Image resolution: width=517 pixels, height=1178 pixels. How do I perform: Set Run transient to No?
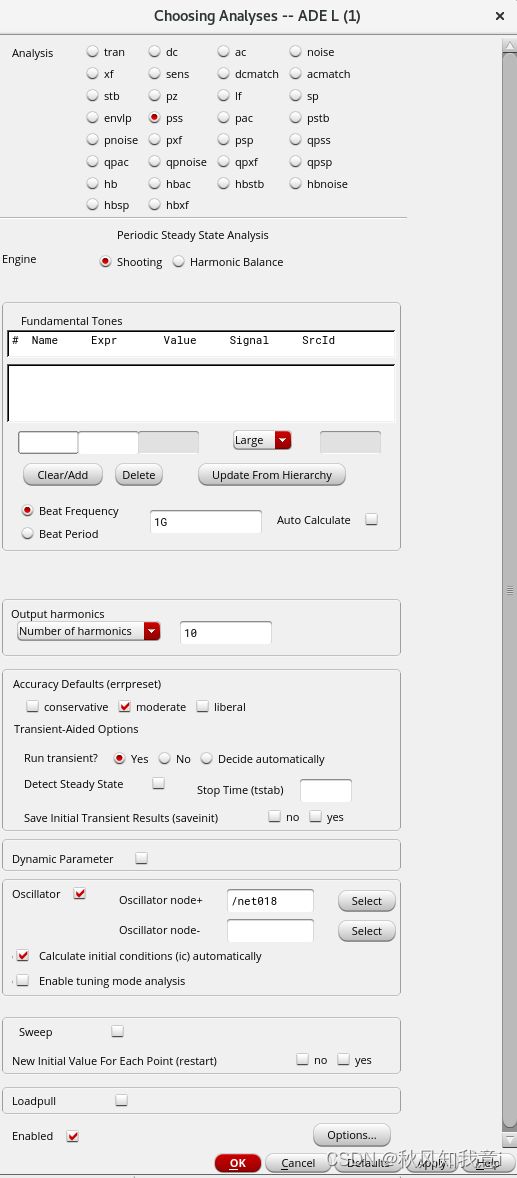[164, 759]
